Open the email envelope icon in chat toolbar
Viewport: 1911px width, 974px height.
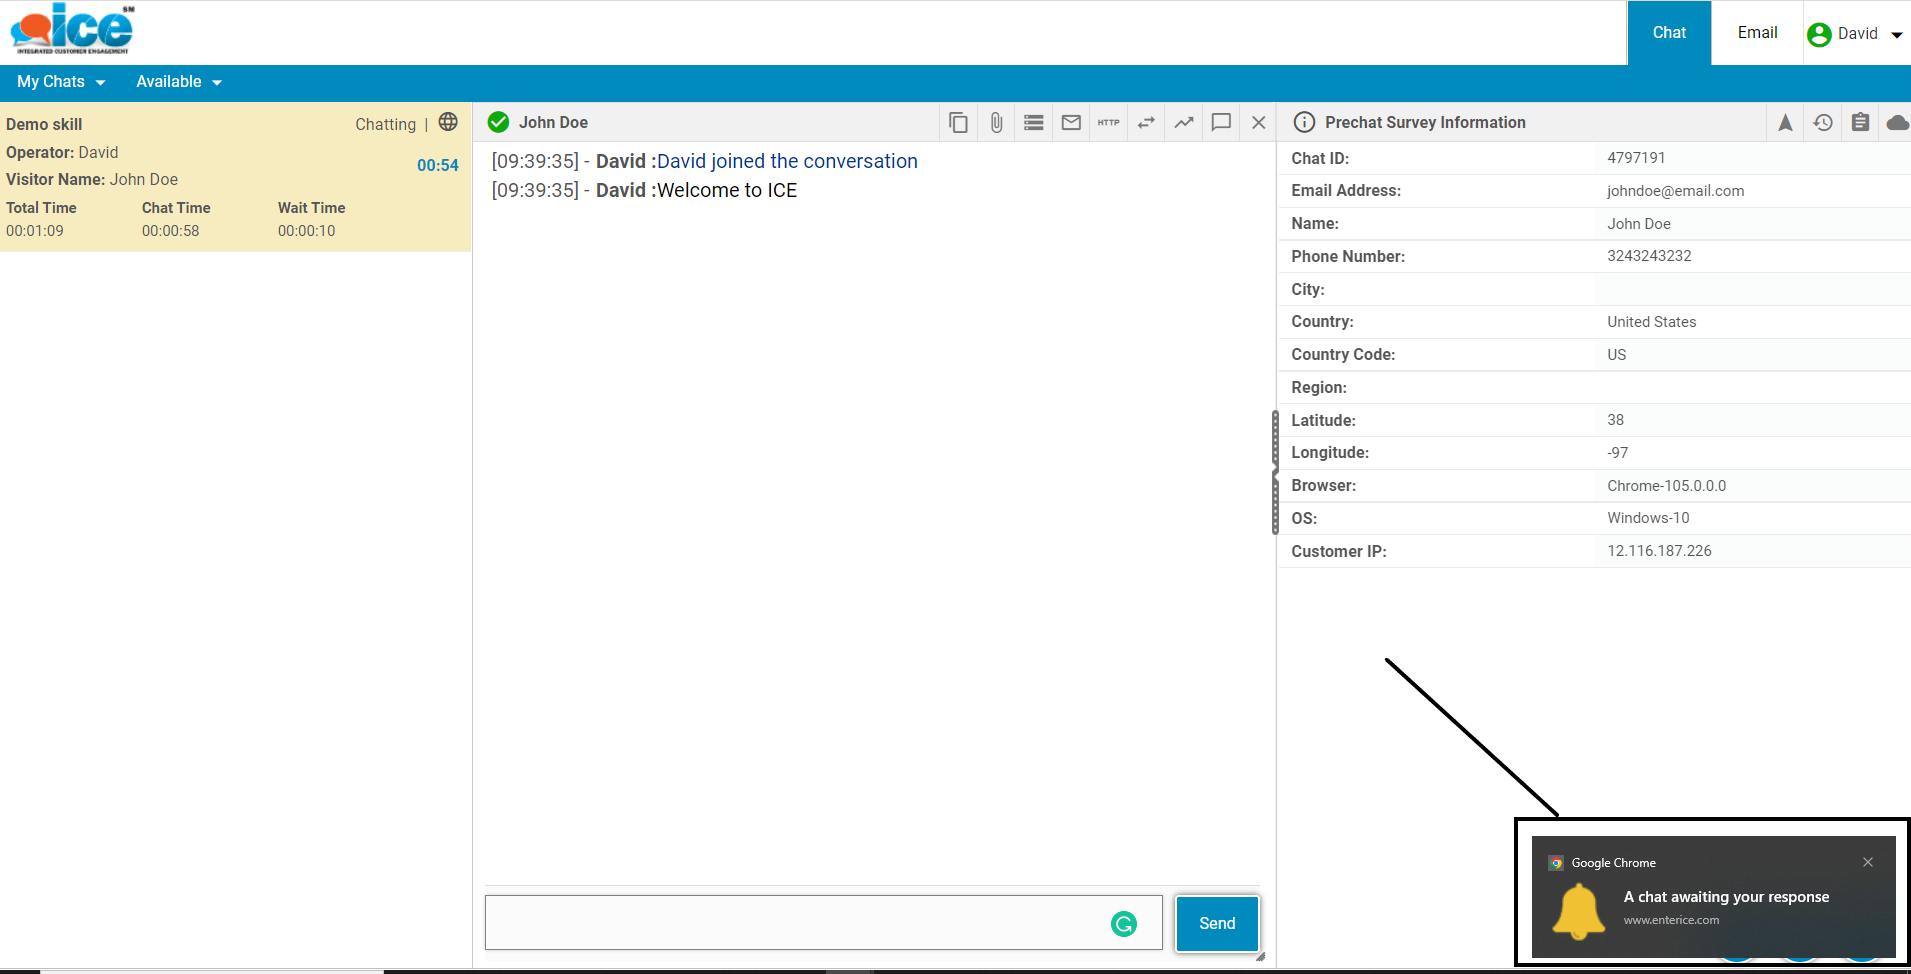click(1071, 122)
